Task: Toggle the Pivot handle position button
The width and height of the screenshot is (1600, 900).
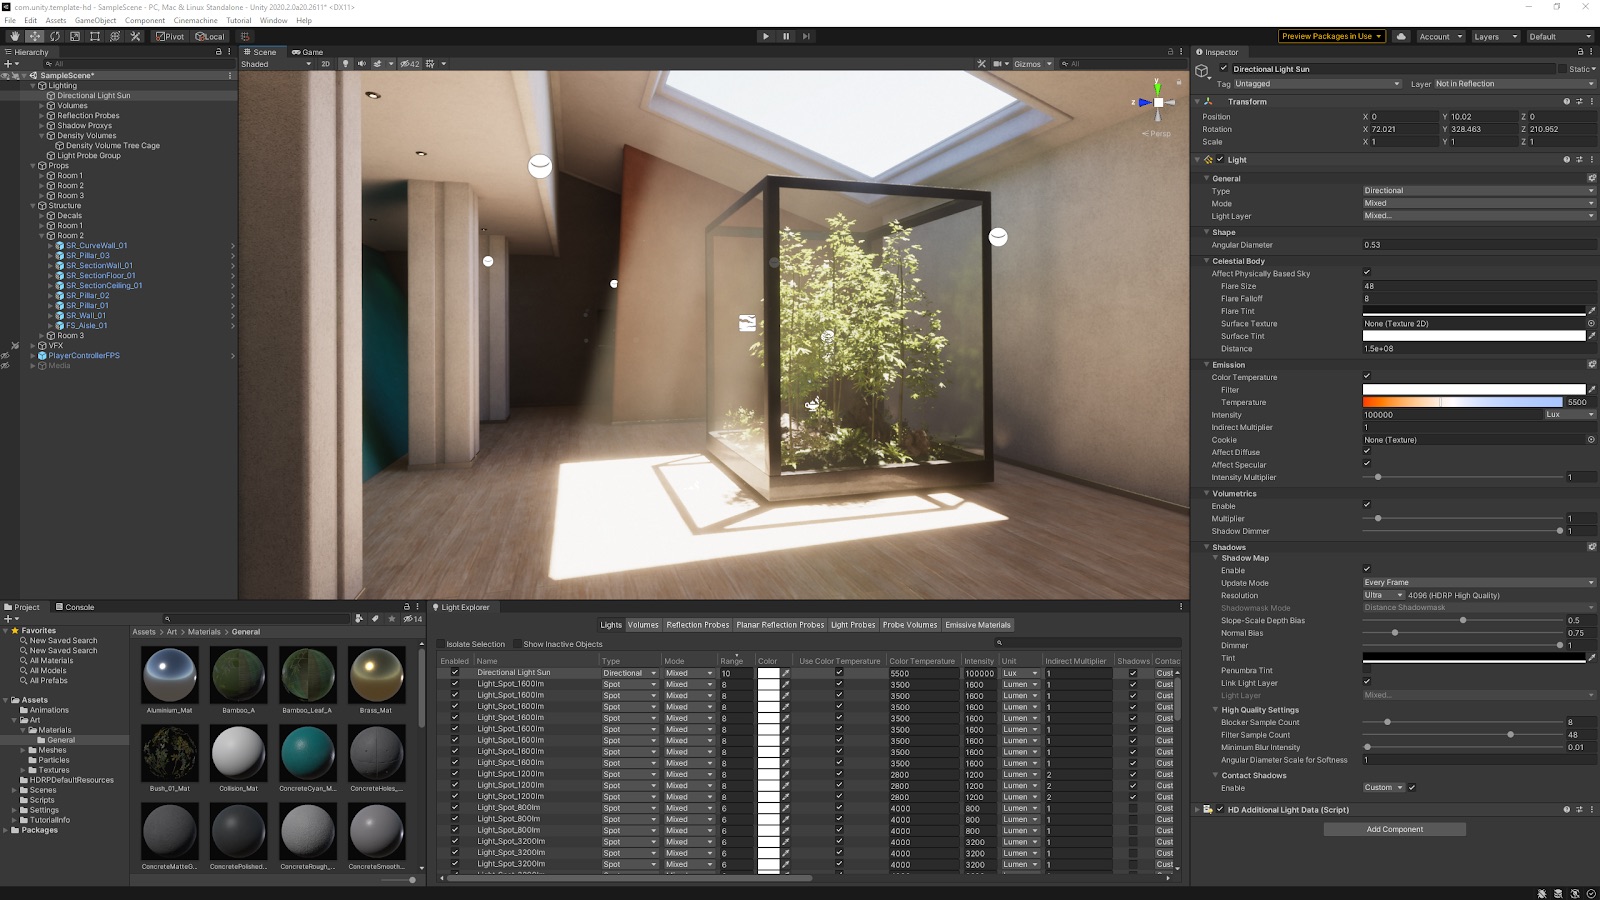Action: tap(168, 36)
